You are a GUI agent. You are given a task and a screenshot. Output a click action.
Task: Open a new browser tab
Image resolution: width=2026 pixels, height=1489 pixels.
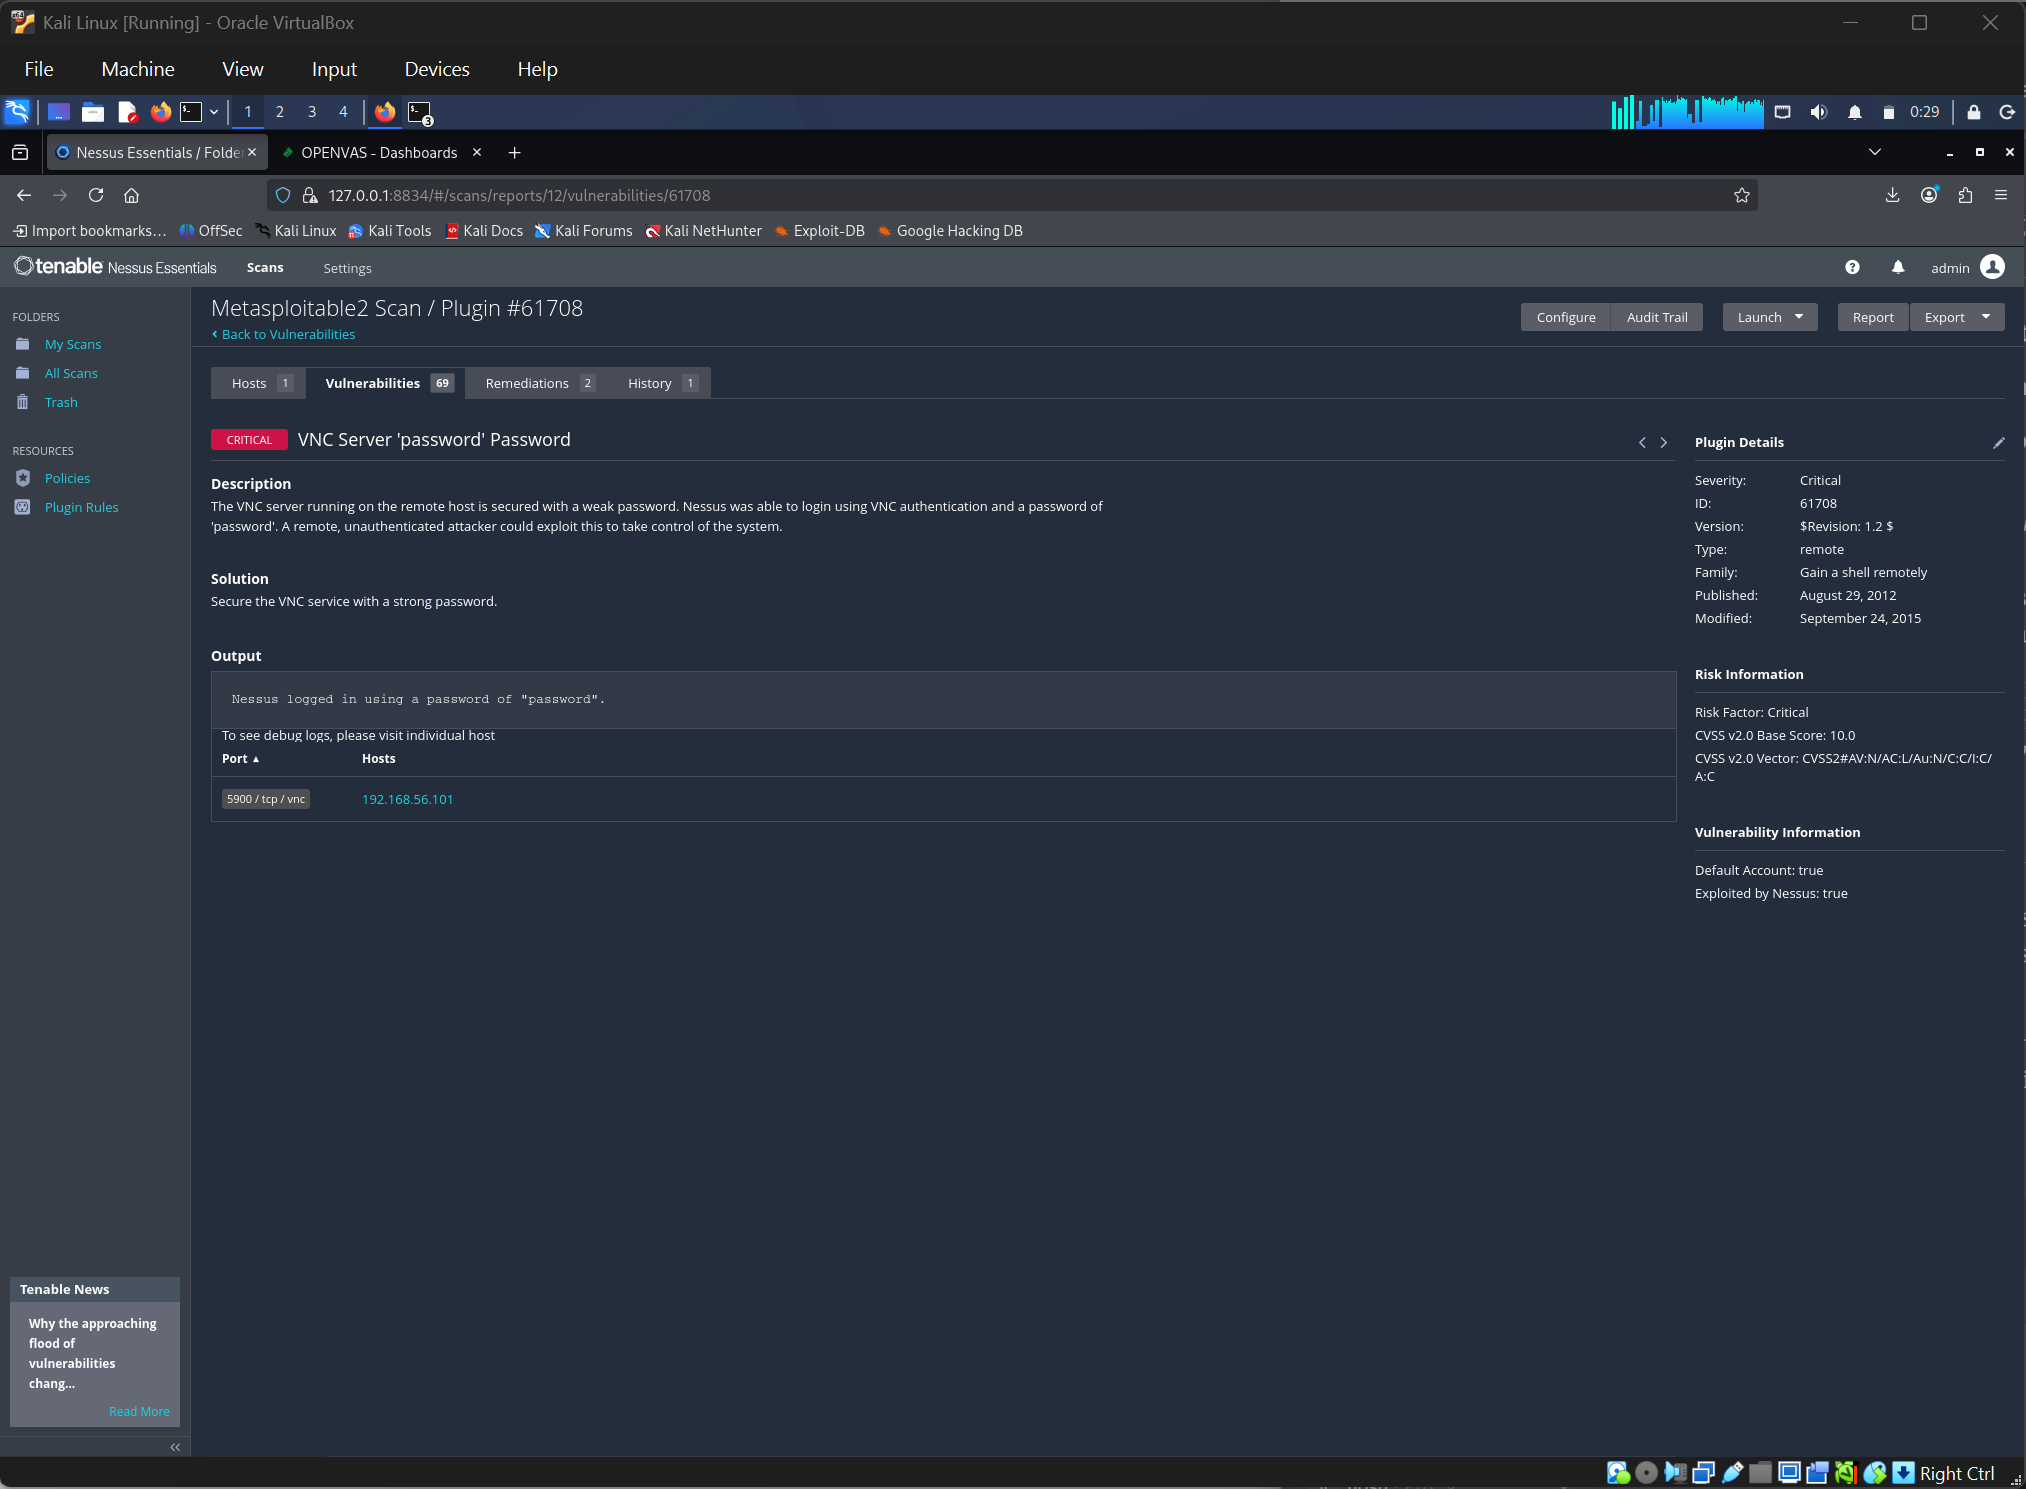[x=514, y=152]
